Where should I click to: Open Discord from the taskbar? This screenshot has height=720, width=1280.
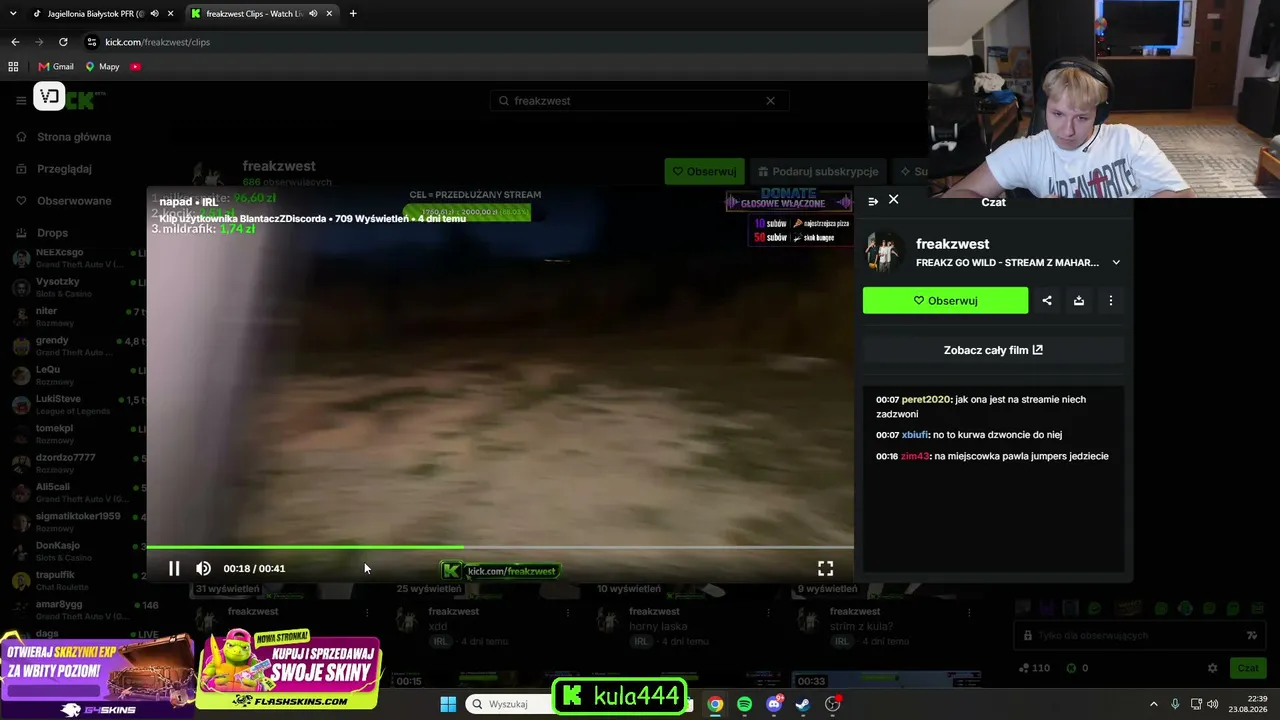tap(774, 704)
